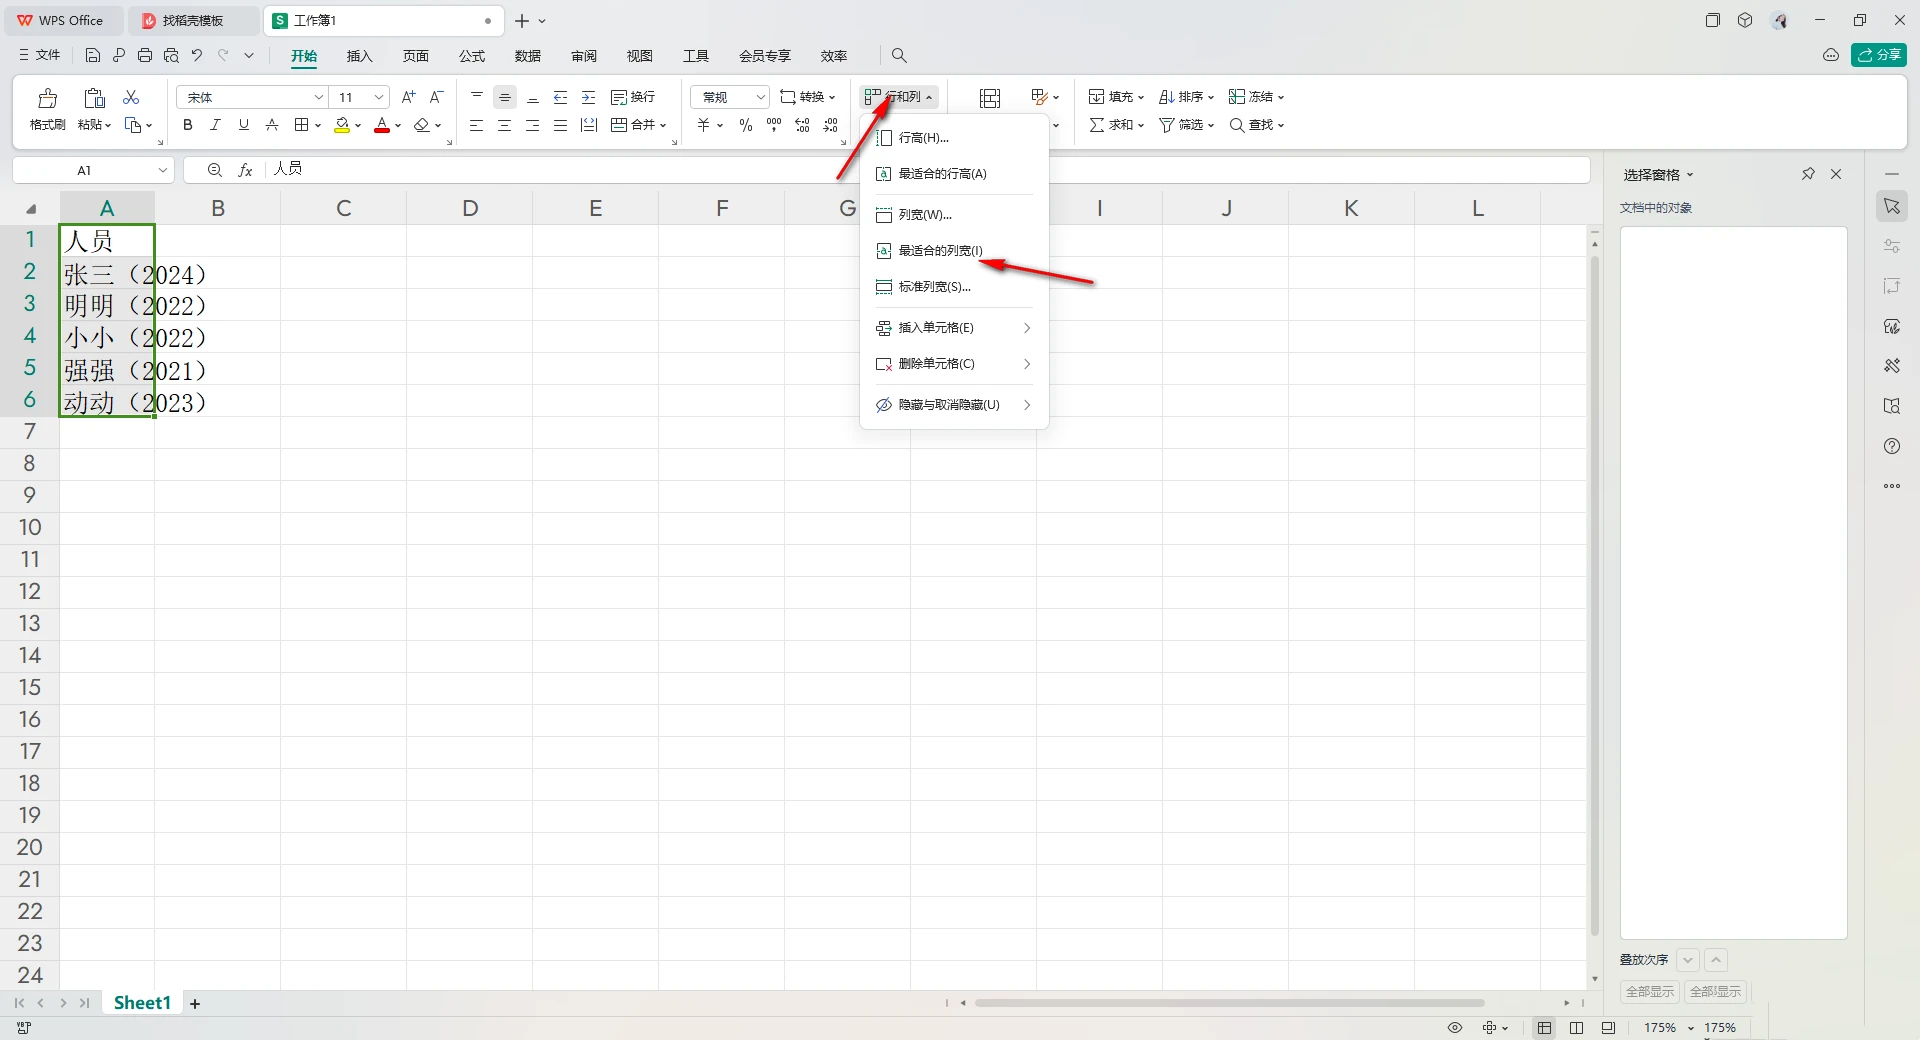1920x1040 pixels.
Task: Open the currency format dropdown
Action: pyautogui.click(x=720, y=125)
